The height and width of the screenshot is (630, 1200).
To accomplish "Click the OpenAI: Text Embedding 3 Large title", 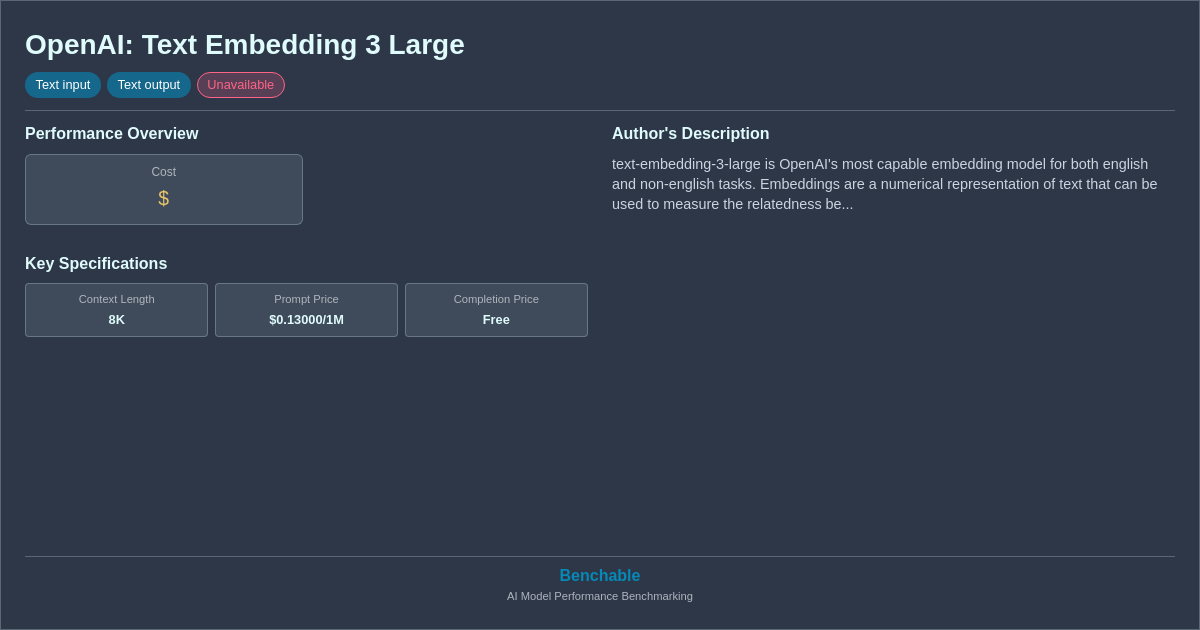I will click(244, 44).
